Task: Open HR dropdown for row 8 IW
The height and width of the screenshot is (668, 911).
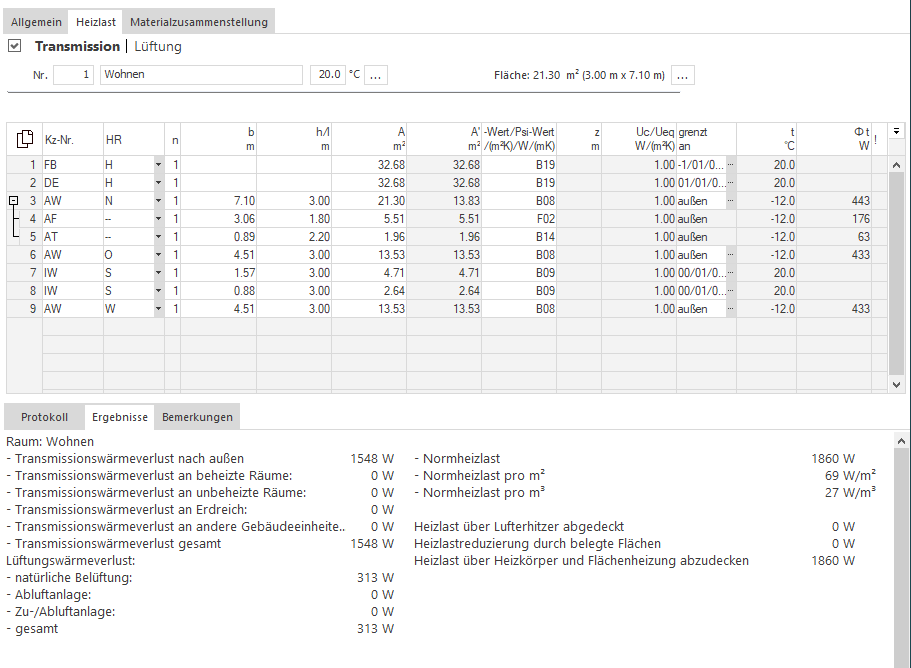Action: click(x=158, y=291)
